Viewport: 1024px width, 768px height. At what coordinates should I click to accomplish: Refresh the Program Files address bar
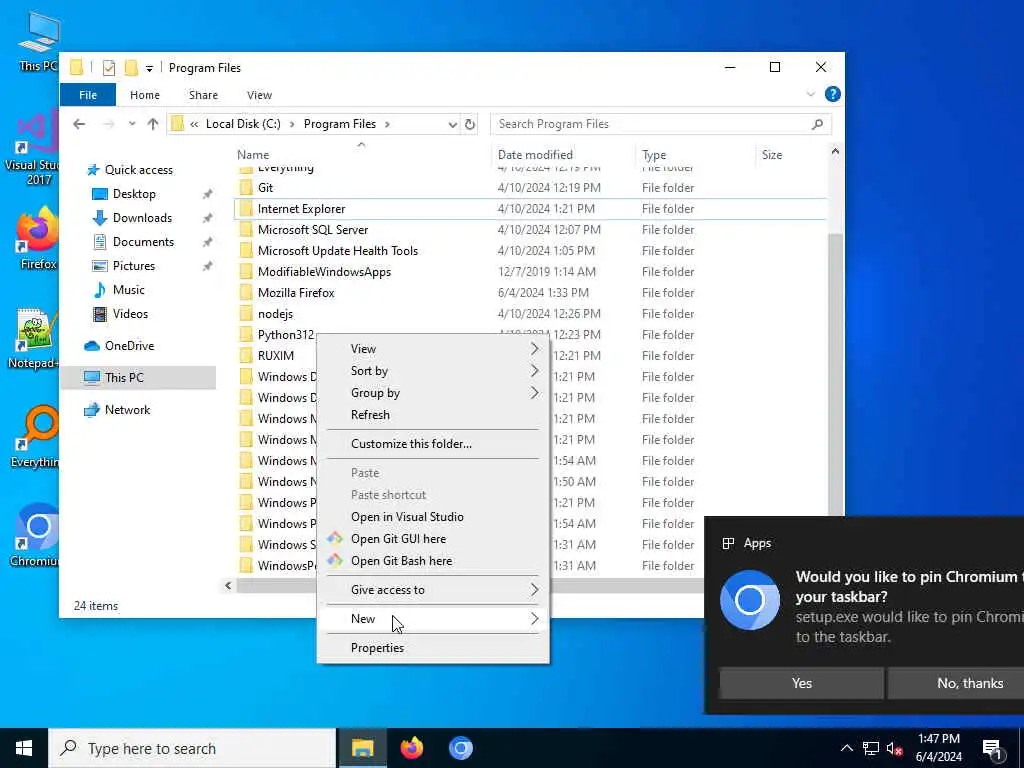470,124
